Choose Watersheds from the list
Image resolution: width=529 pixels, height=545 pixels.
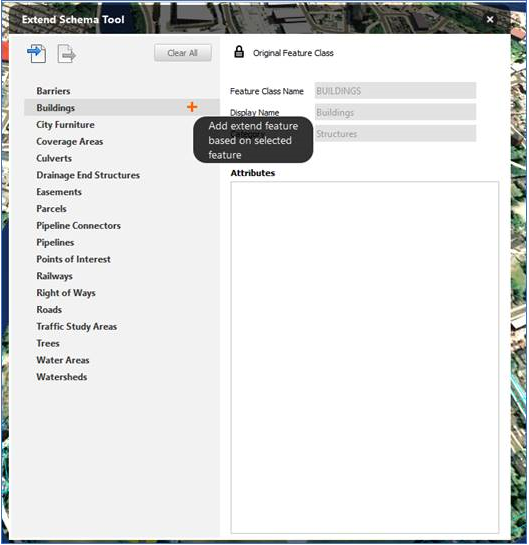62,377
